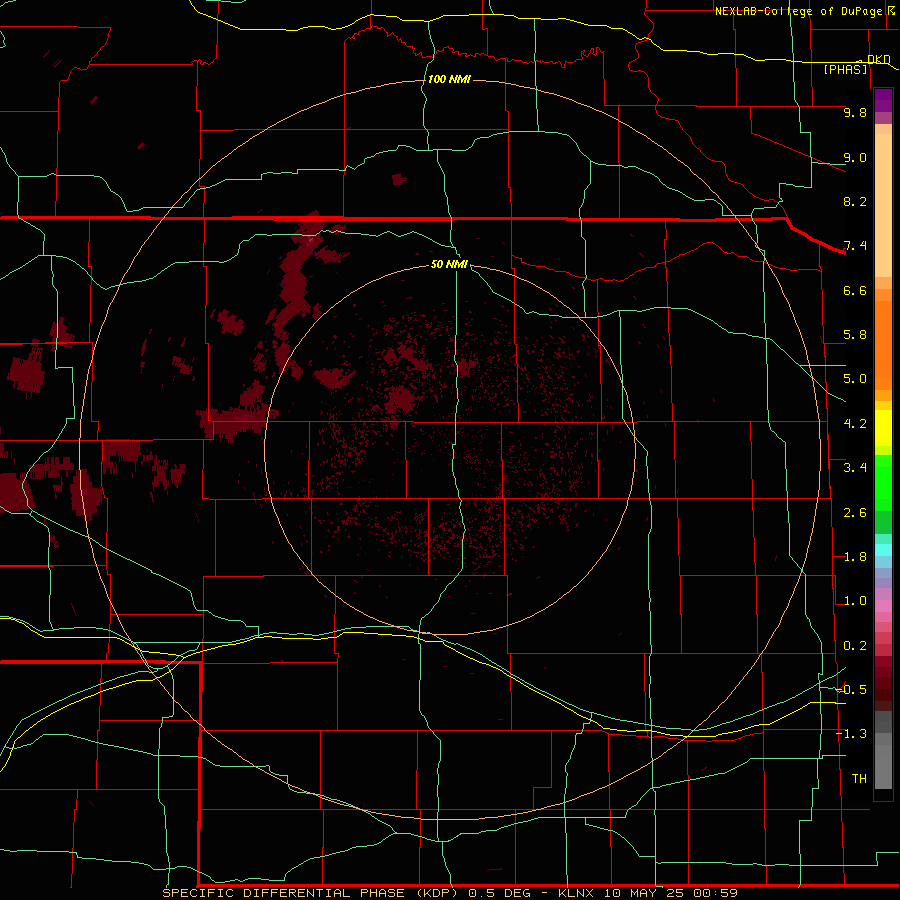The height and width of the screenshot is (900, 900).
Task: Click the 6.6 scale label
Action: click(x=855, y=290)
